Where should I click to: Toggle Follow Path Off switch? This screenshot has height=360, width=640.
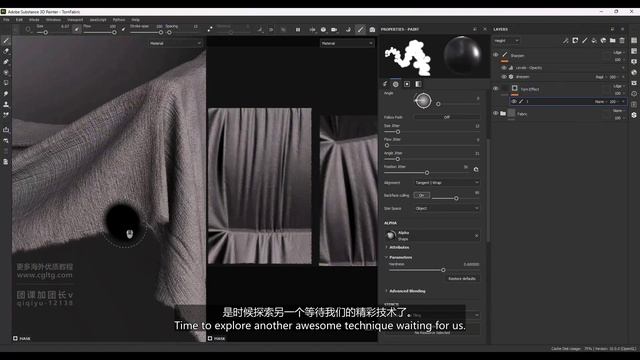click(x=447, y=117)
